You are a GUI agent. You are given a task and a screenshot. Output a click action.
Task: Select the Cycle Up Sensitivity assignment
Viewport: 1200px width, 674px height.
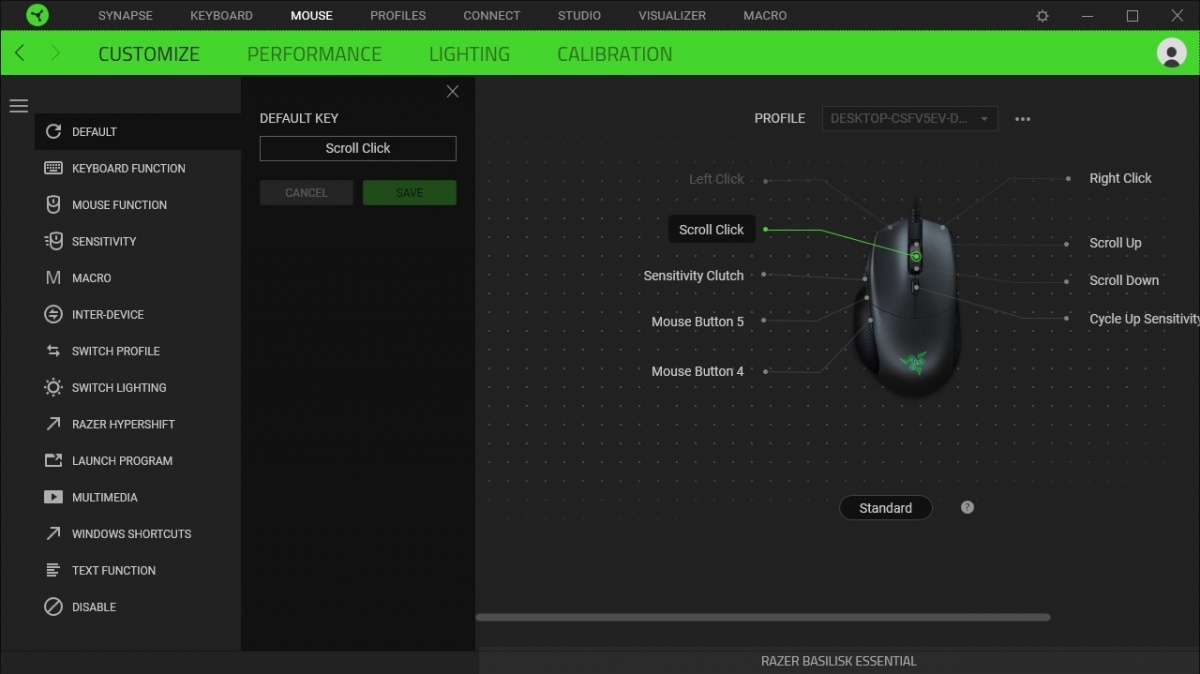(x=1144, y=319)
